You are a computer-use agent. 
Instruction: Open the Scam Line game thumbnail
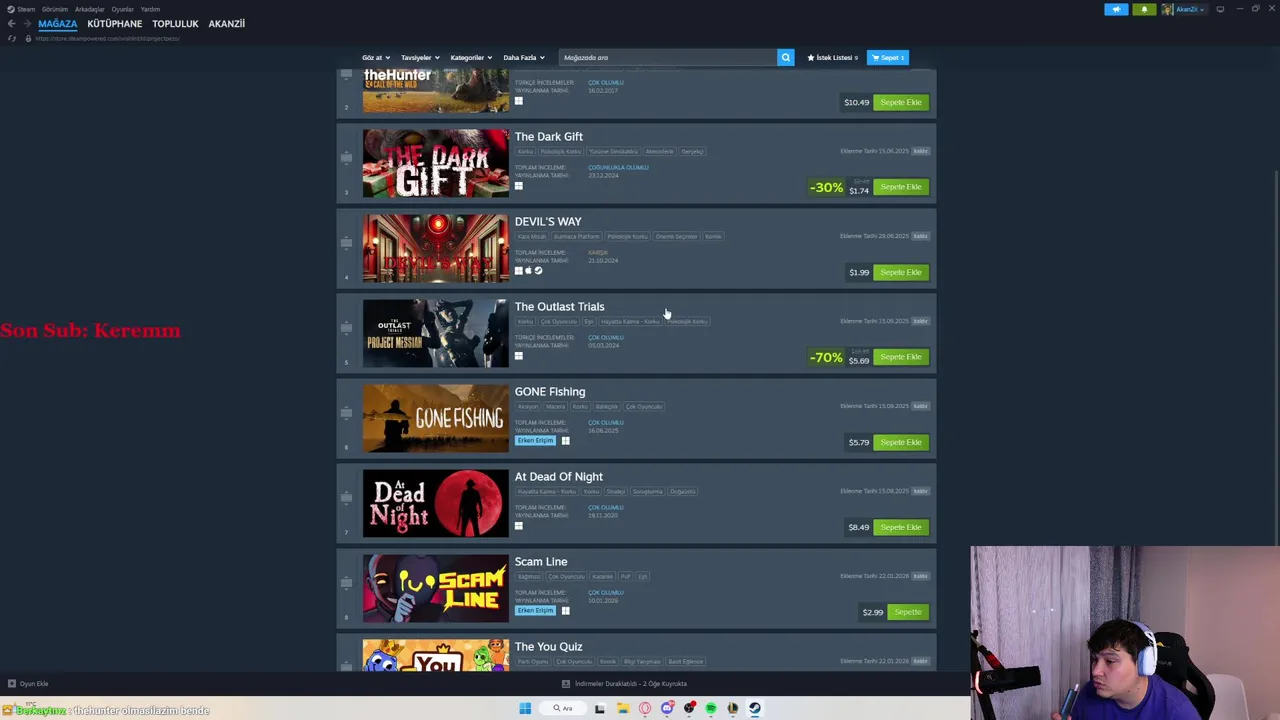(436, 588)
